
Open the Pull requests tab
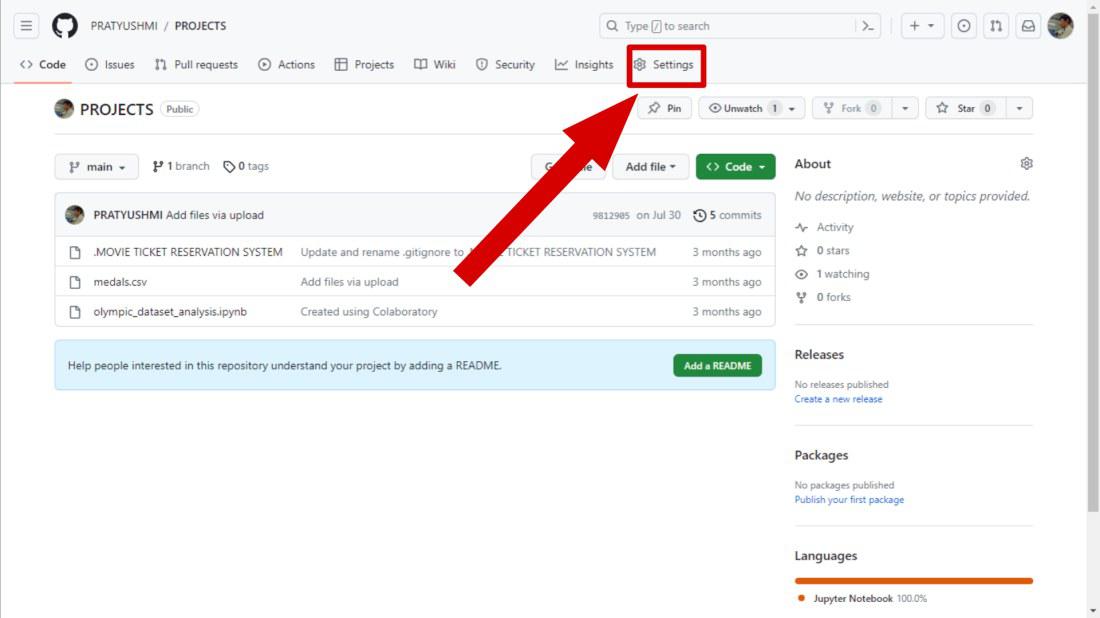click(x=196, y=65)
